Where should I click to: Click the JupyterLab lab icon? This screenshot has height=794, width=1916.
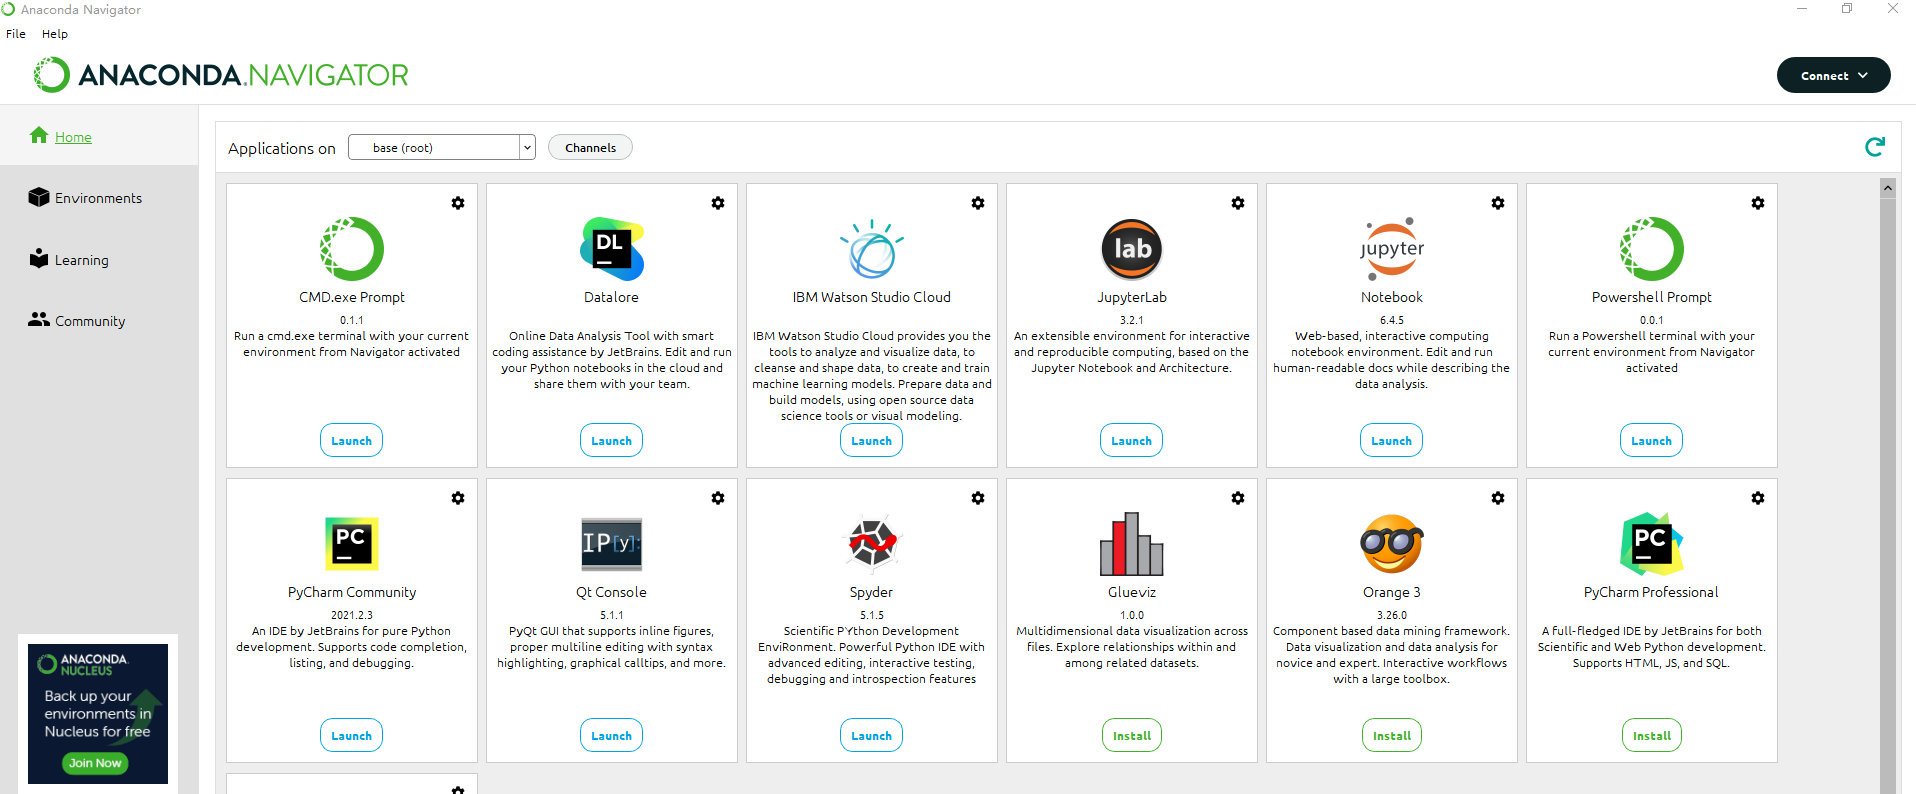pyautogui.click(x=1132, y=249)
